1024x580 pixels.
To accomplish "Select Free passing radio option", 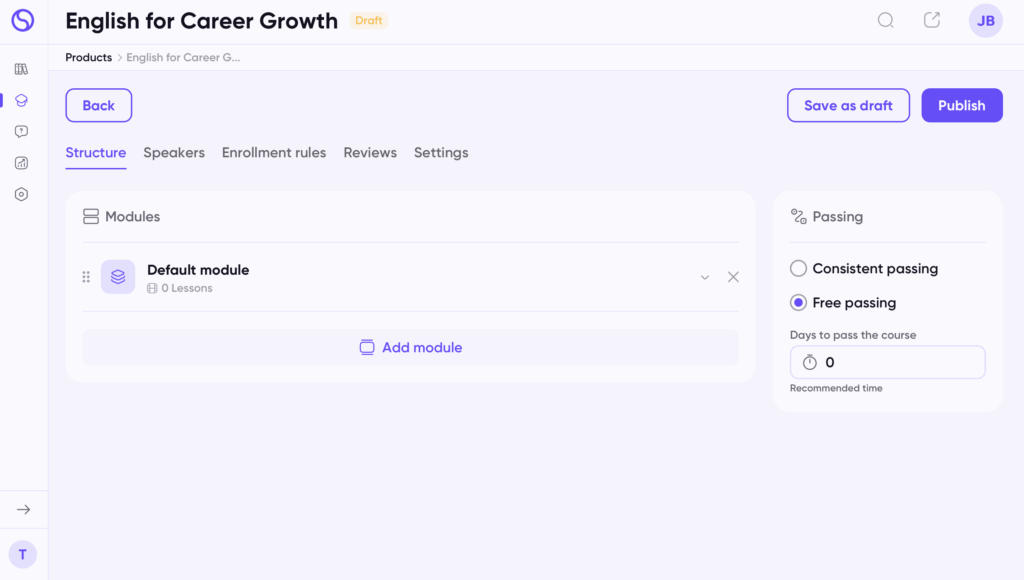I will 798,302.
